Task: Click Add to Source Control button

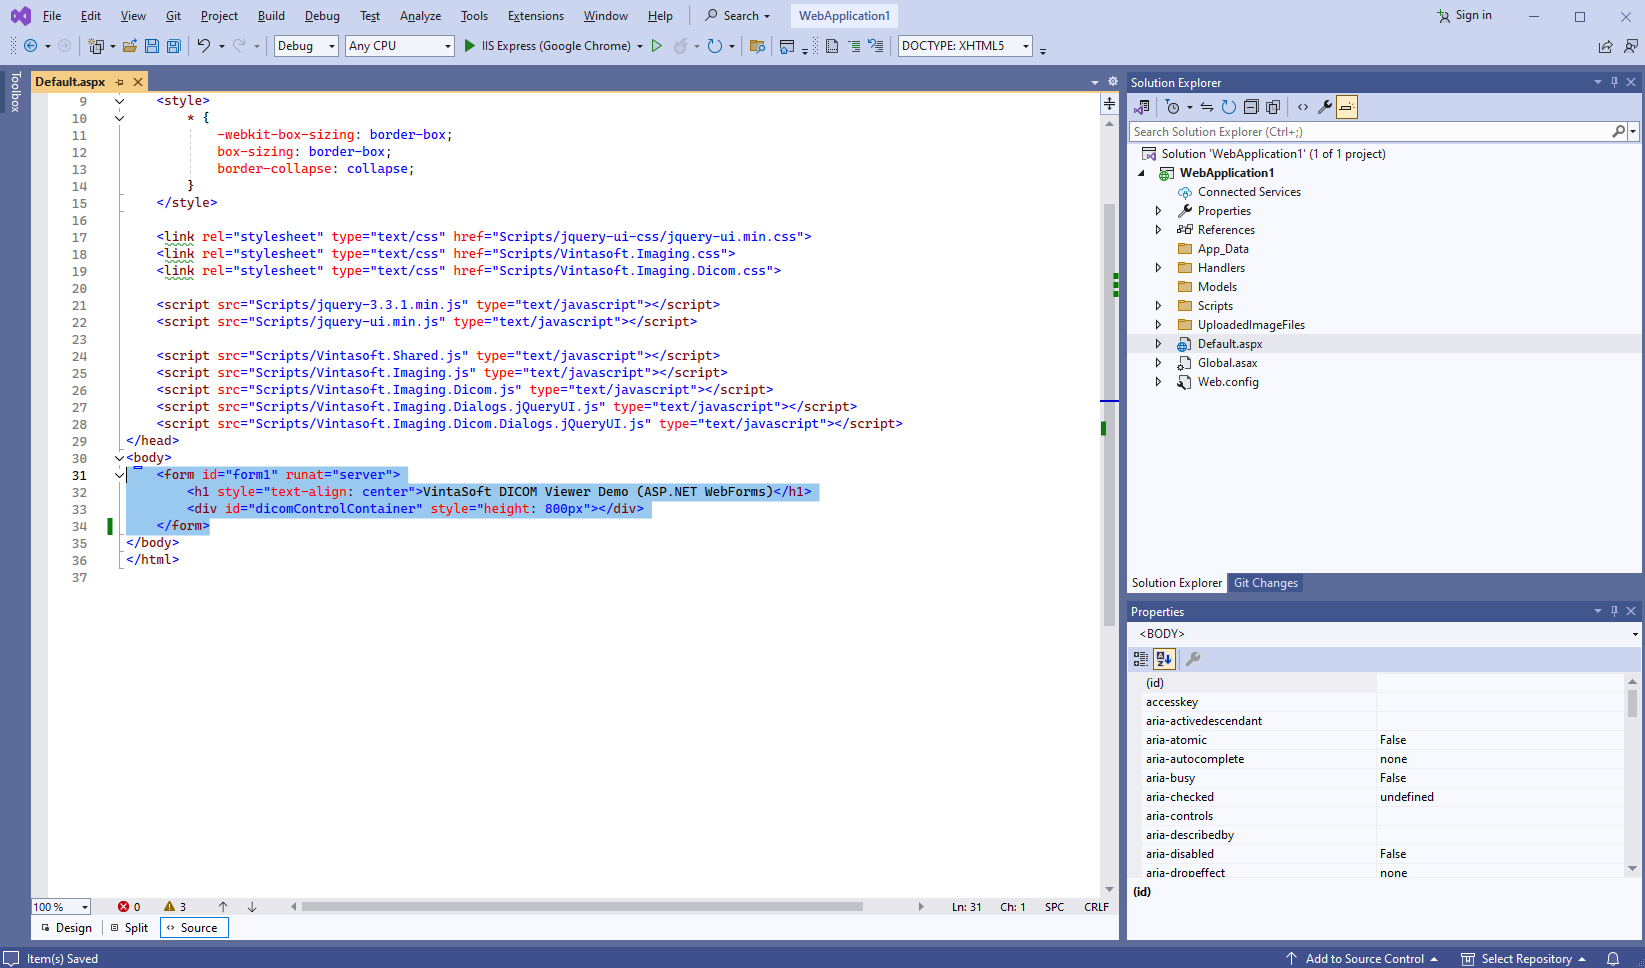Action: (x=1362, y=959)
